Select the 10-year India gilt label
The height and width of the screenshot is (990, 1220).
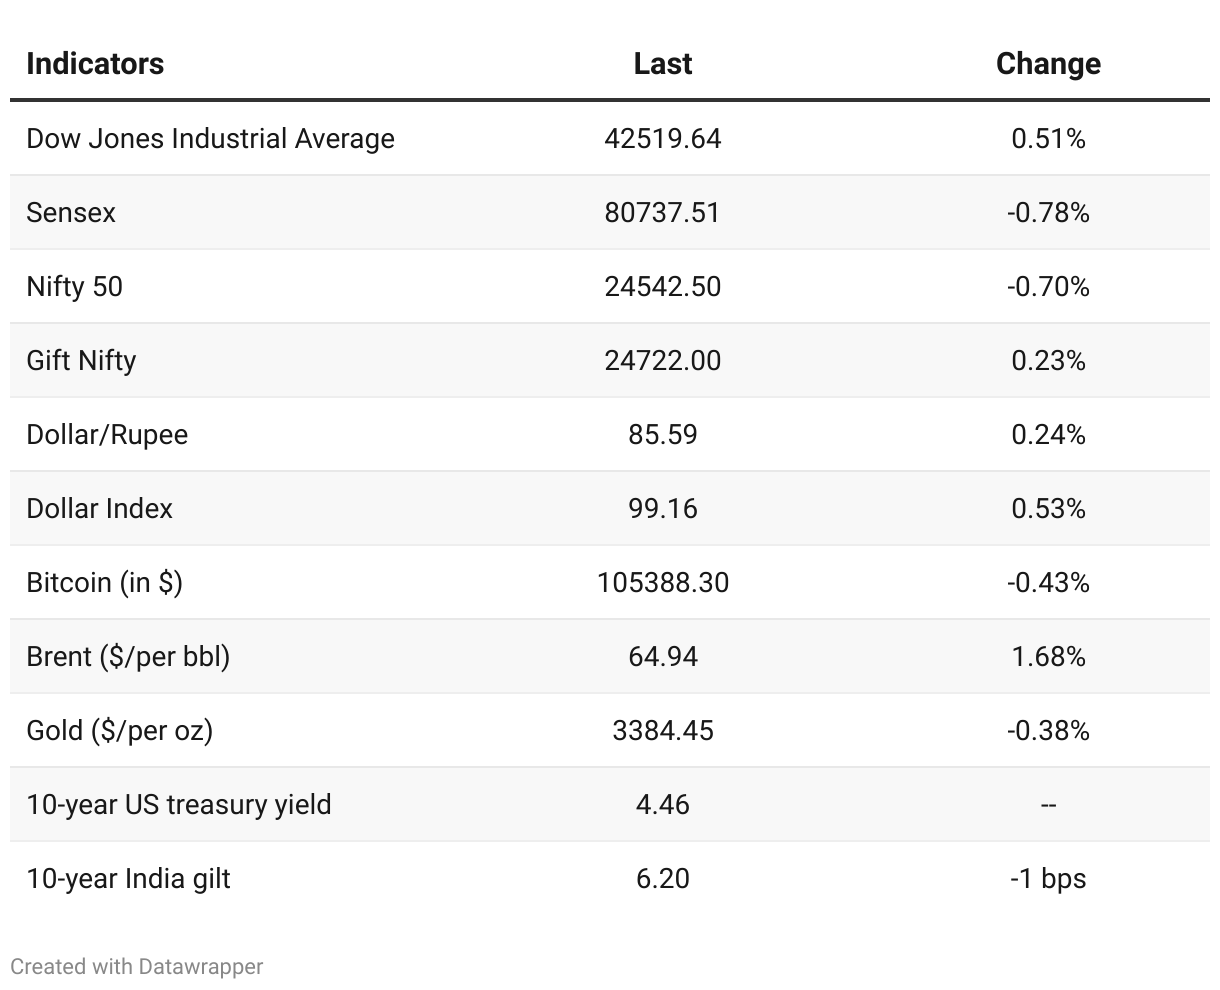click(x=128, y=879)
